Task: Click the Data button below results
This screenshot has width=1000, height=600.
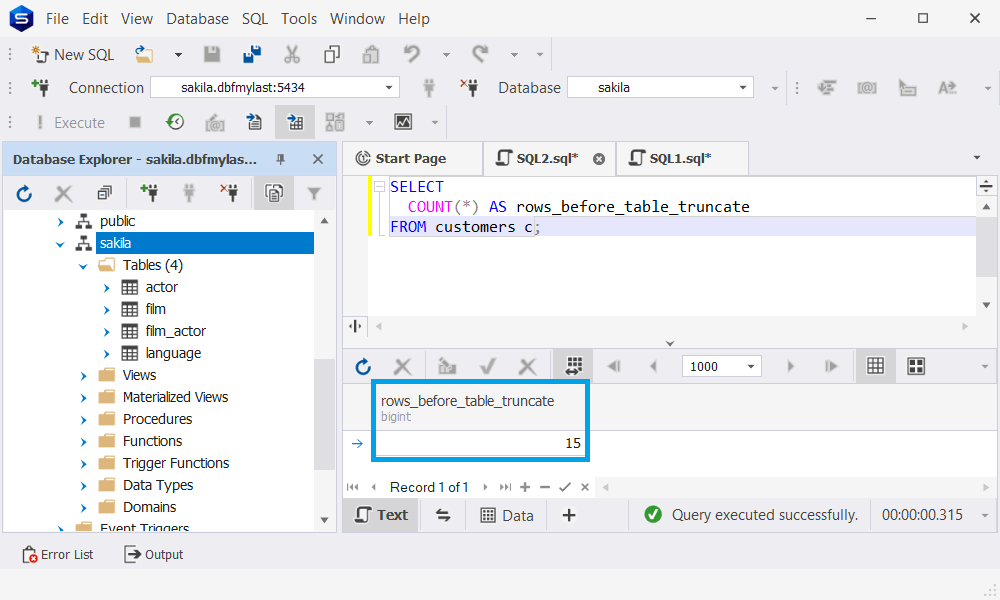Action: [507, 515]
